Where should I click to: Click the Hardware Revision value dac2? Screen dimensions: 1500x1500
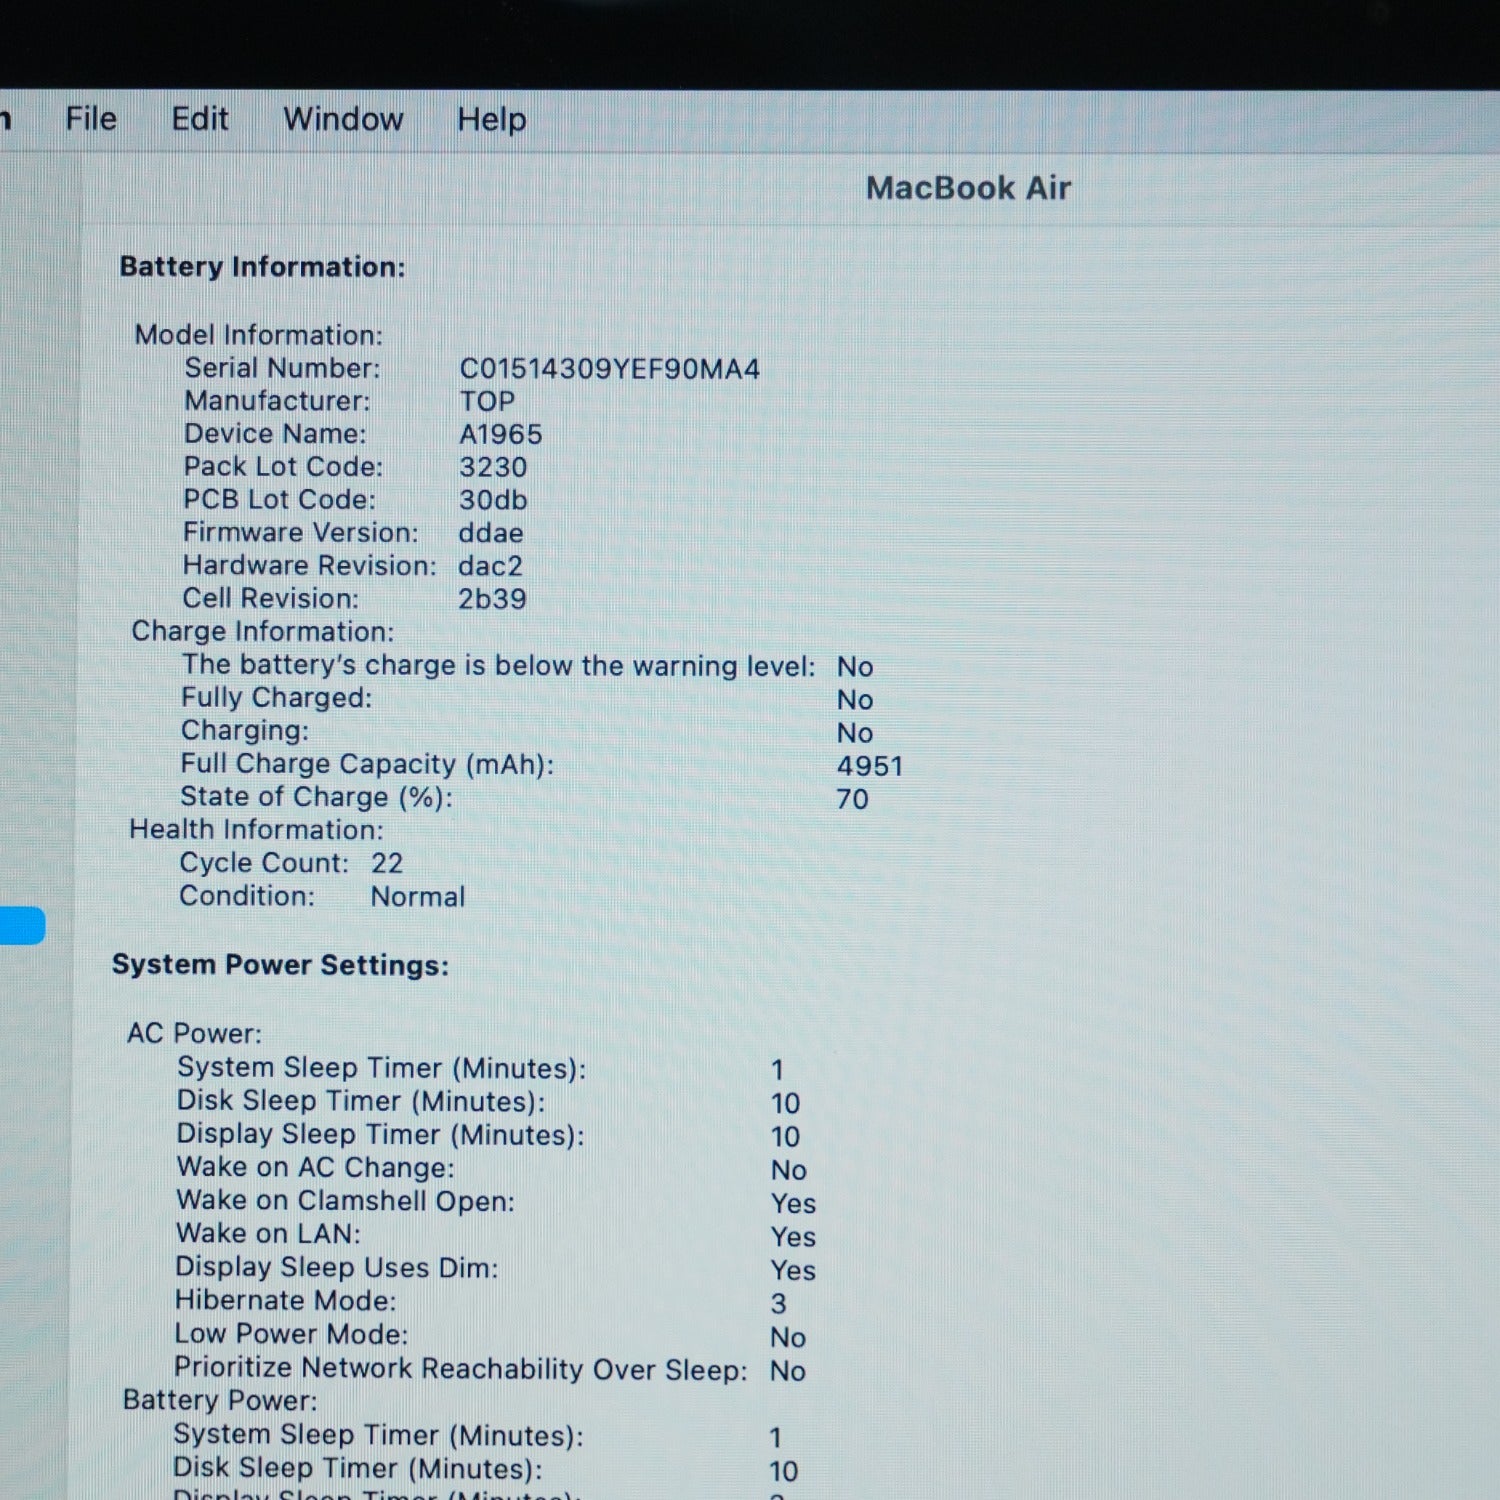(x=490, y=566)
